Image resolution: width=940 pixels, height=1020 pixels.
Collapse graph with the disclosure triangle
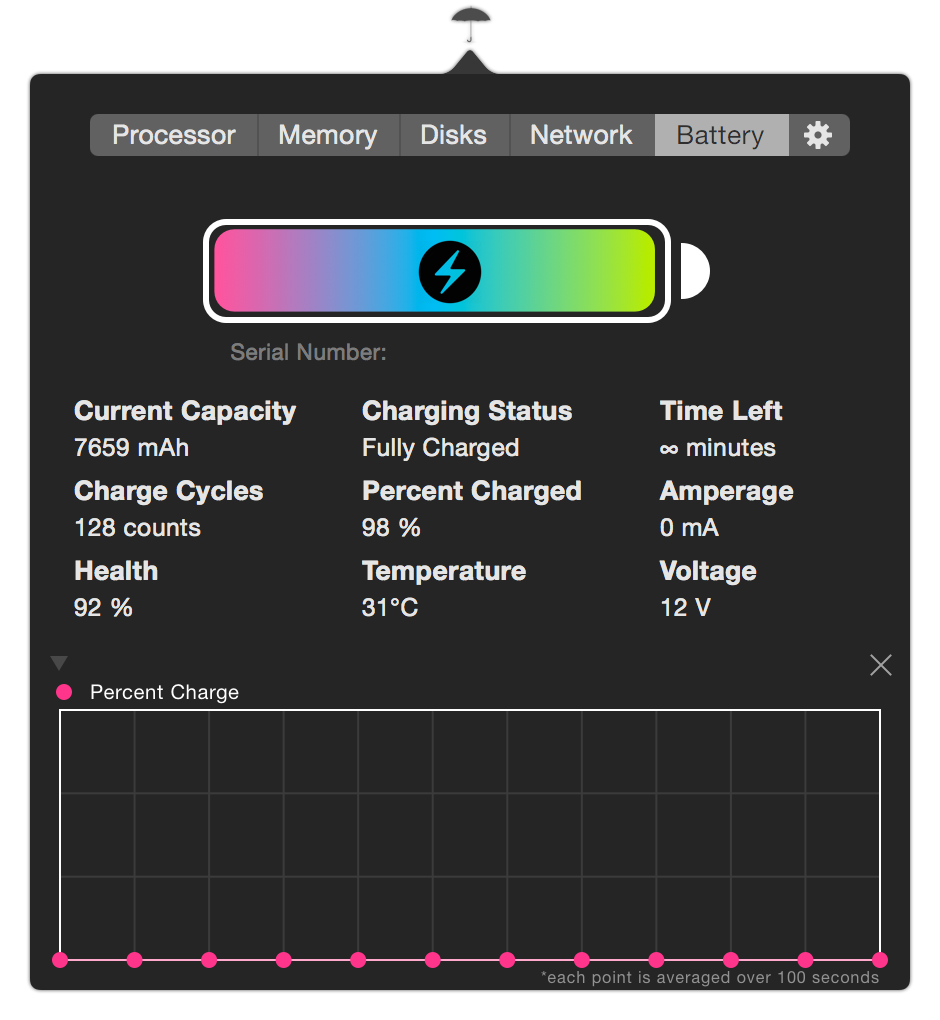[x=59, y=663]
